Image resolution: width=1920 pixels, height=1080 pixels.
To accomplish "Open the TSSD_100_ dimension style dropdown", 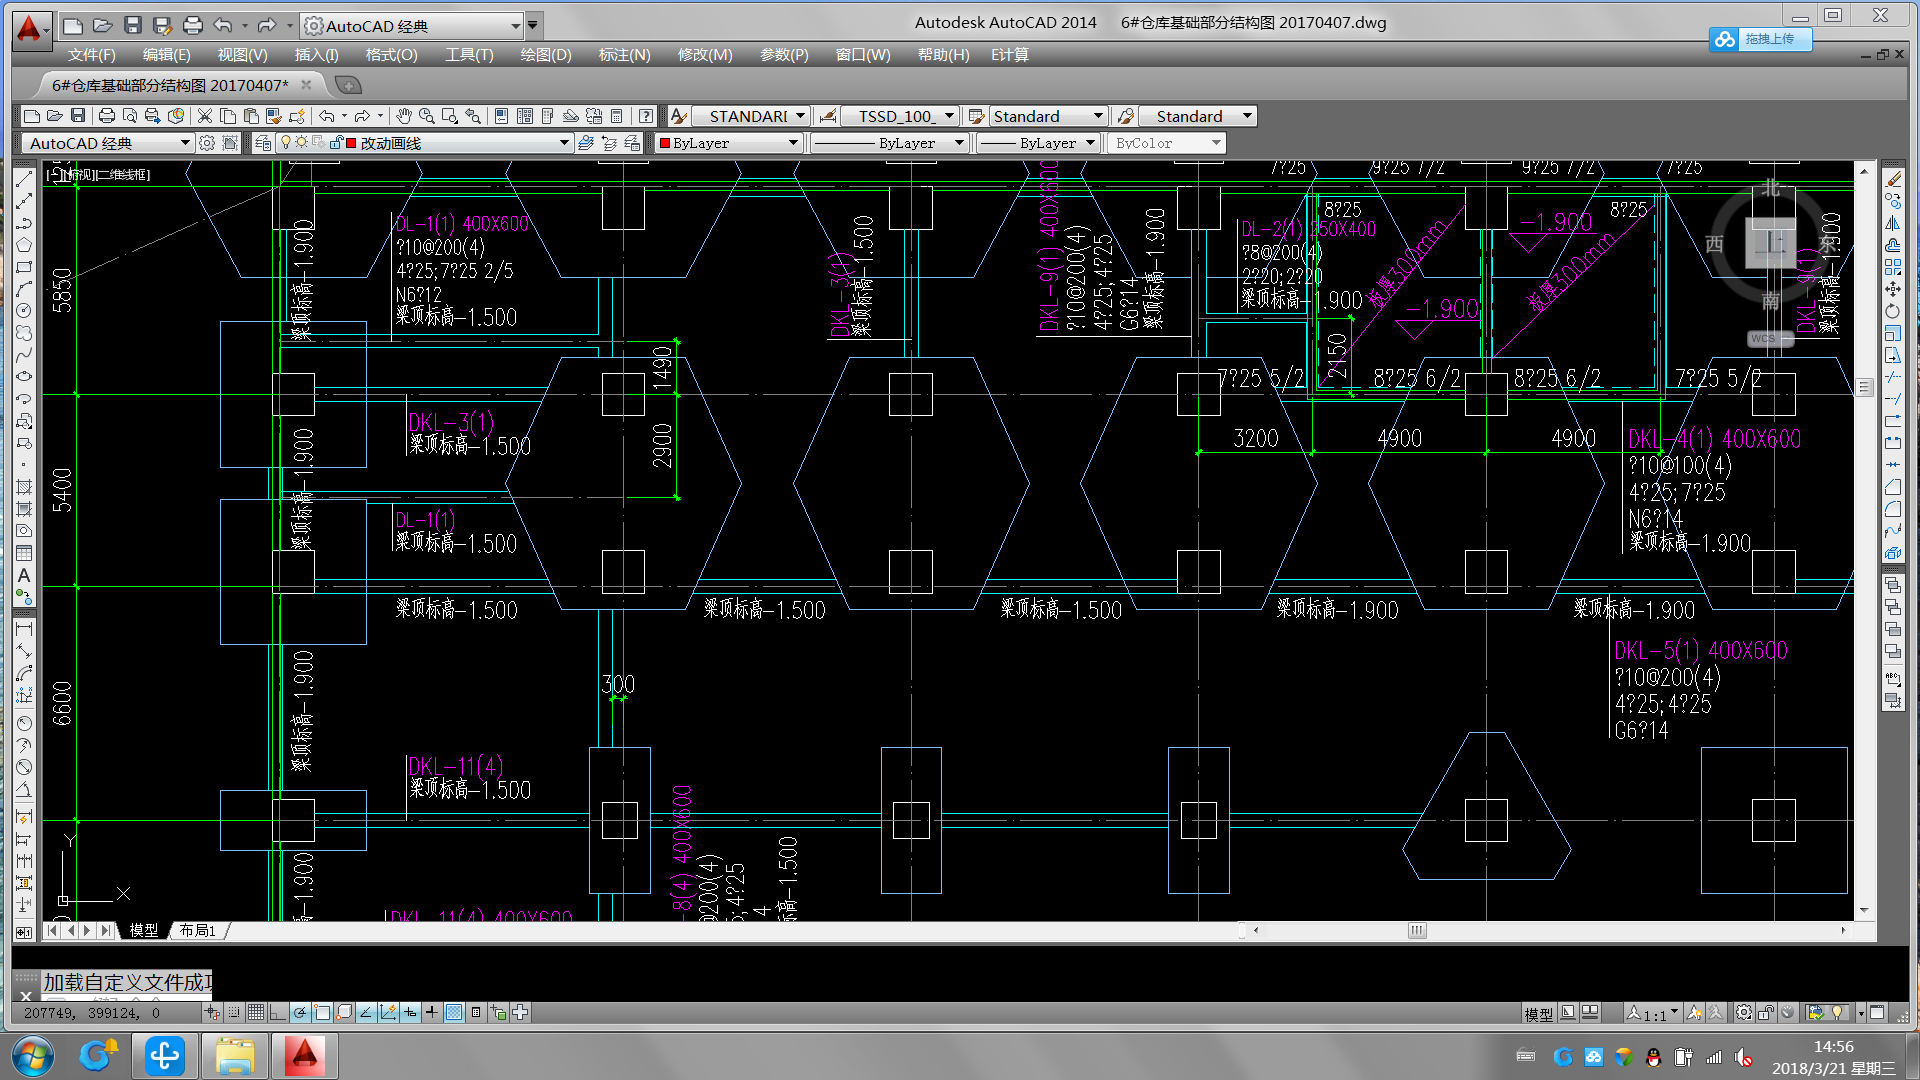I will pyautogui.click(x=900, y=116).
